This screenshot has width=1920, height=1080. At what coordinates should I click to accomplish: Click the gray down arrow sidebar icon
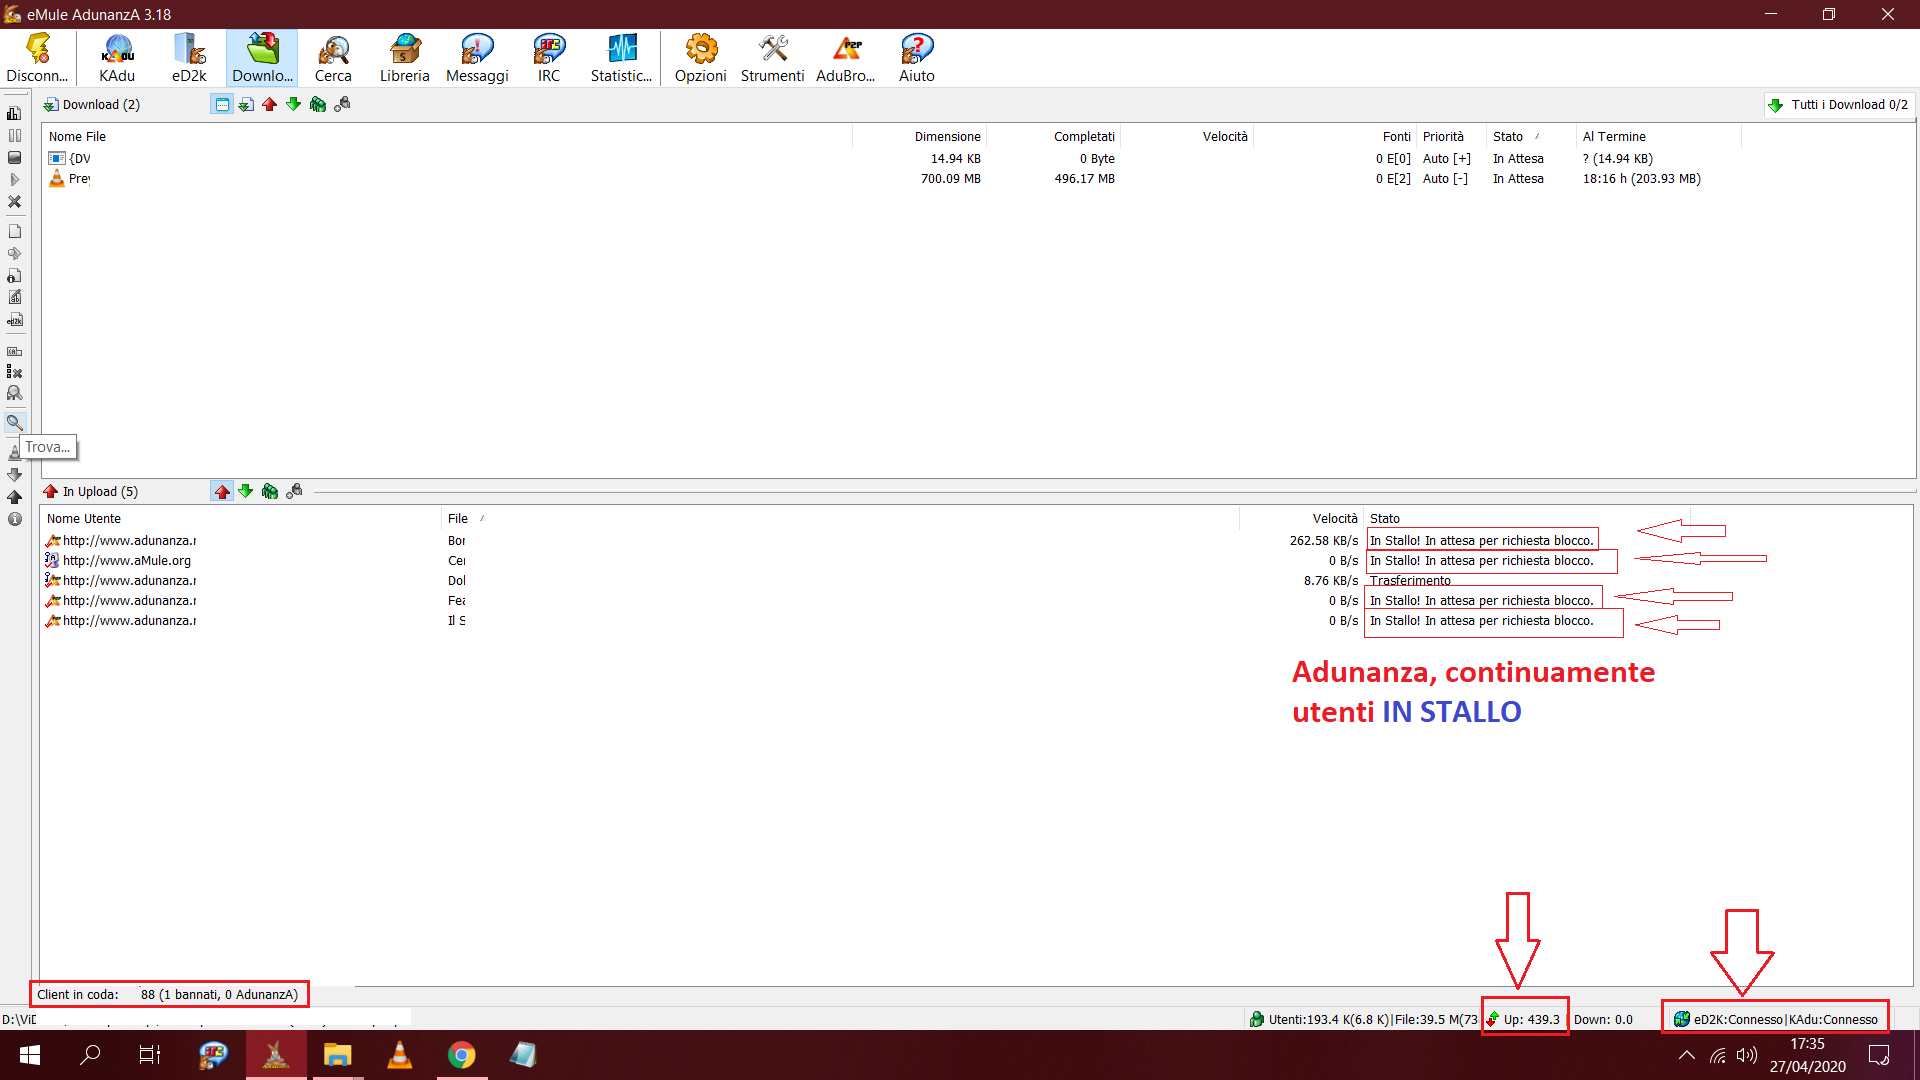click(14, 475)
